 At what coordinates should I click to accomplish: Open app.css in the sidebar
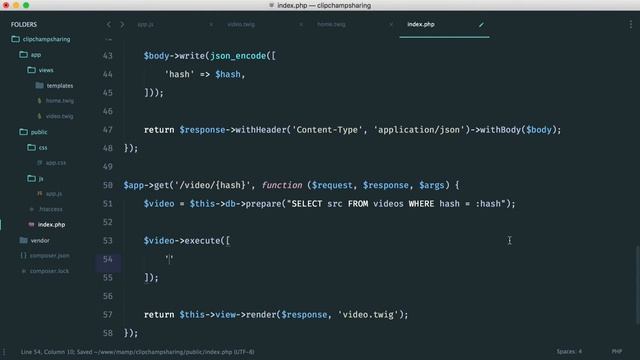click(56, 163)
